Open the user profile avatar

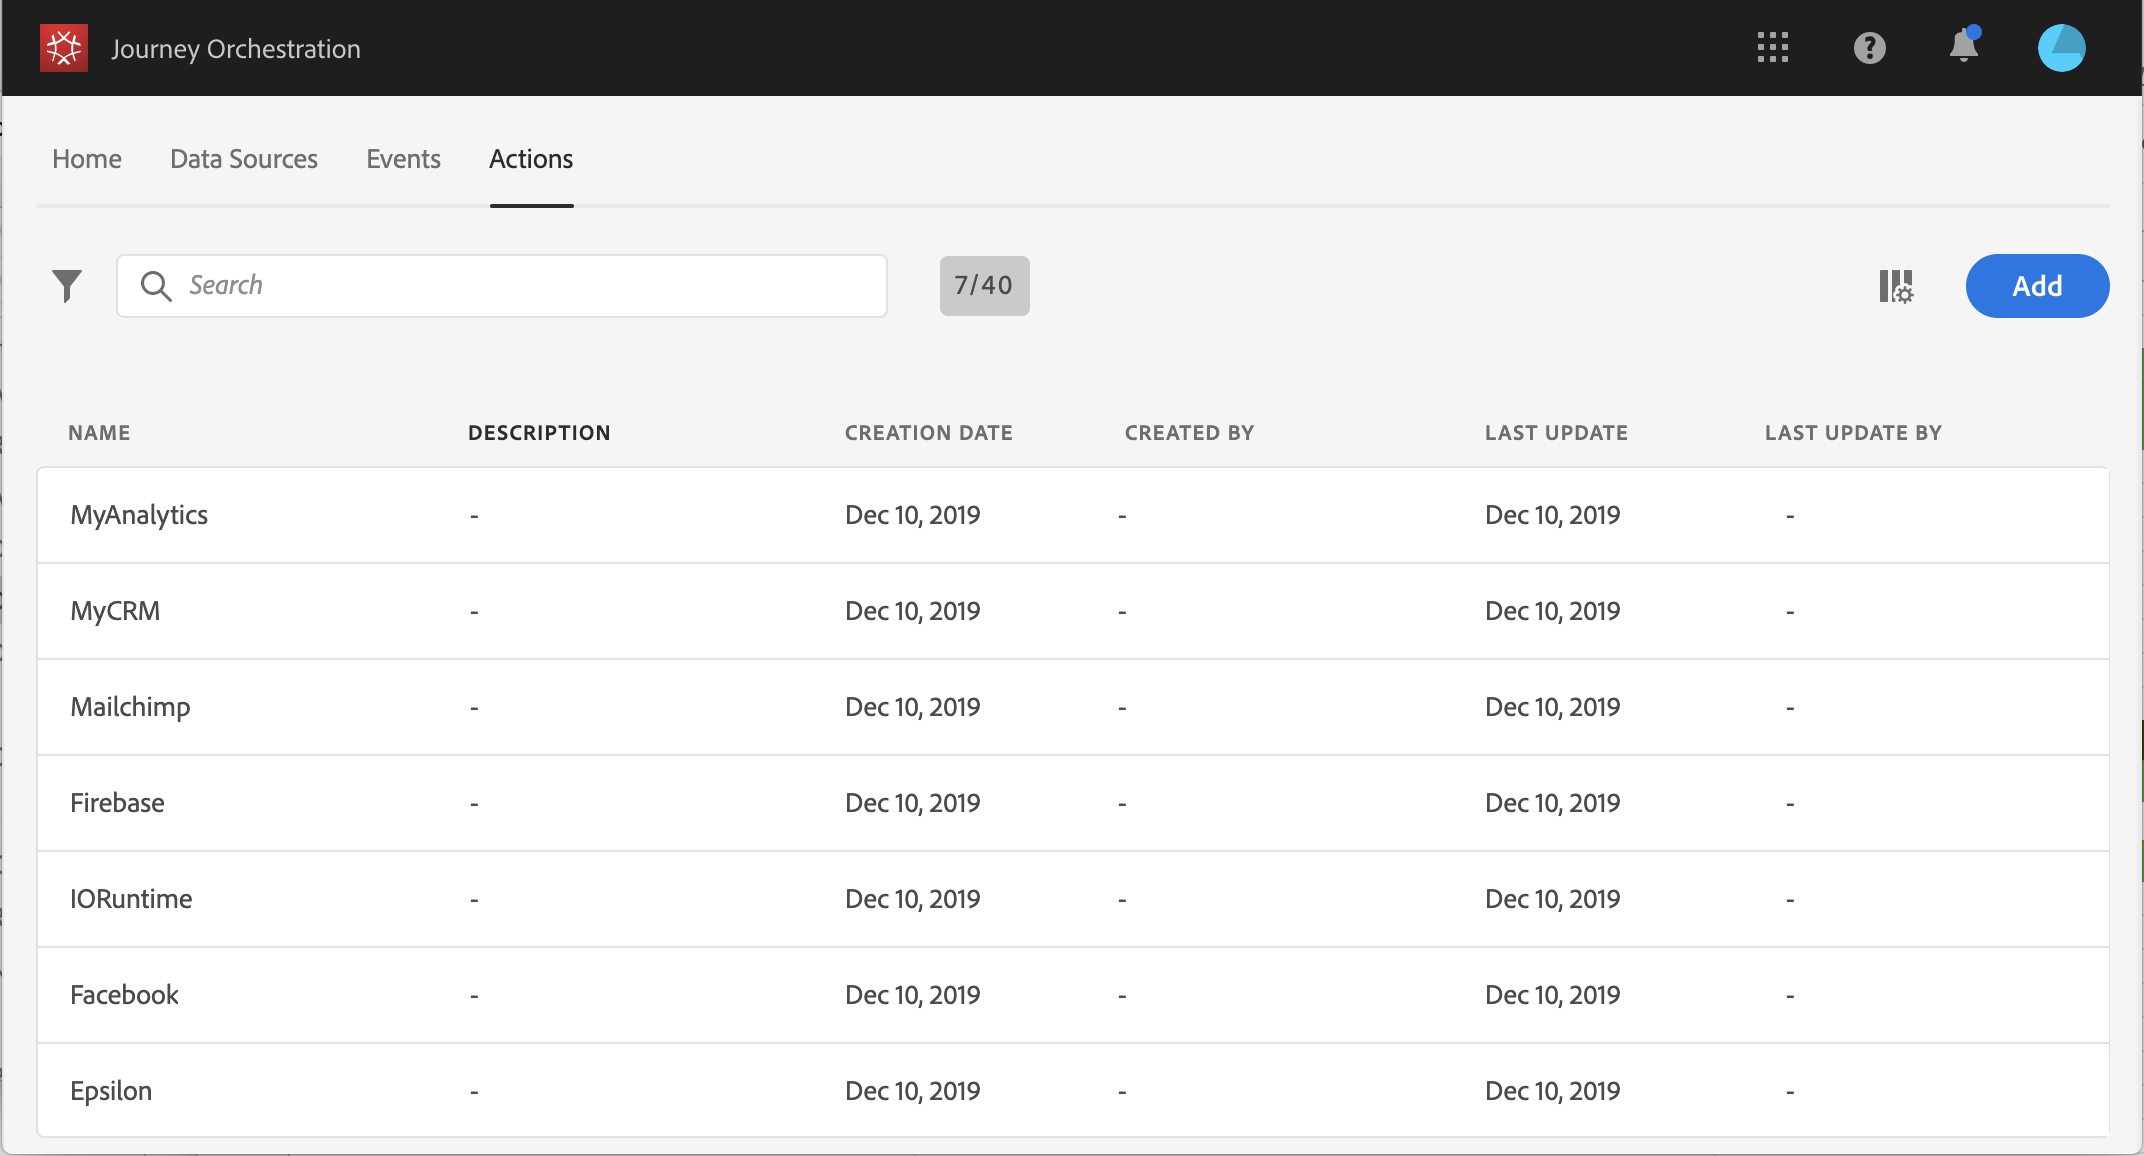click(2061, 48)
